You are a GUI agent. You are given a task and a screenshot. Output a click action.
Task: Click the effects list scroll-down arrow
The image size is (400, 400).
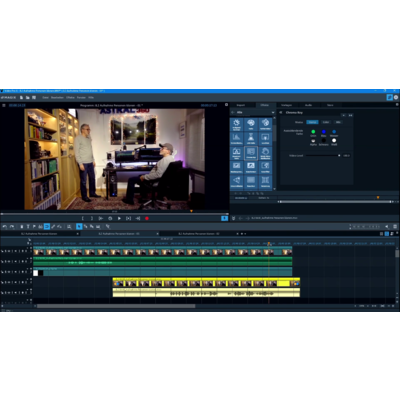[x=274, y=189]
